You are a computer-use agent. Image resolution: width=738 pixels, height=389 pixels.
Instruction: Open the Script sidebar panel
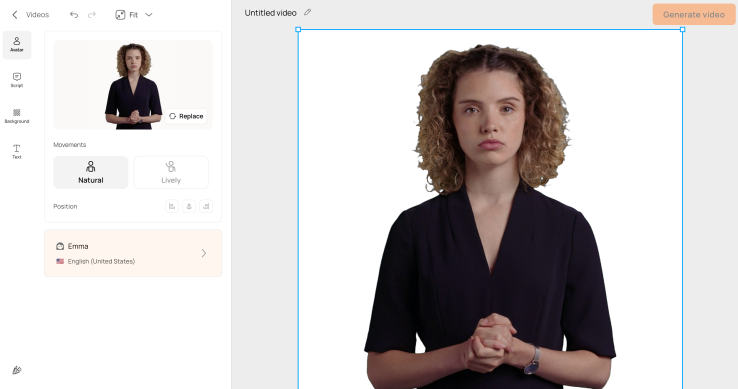[17, 80]
